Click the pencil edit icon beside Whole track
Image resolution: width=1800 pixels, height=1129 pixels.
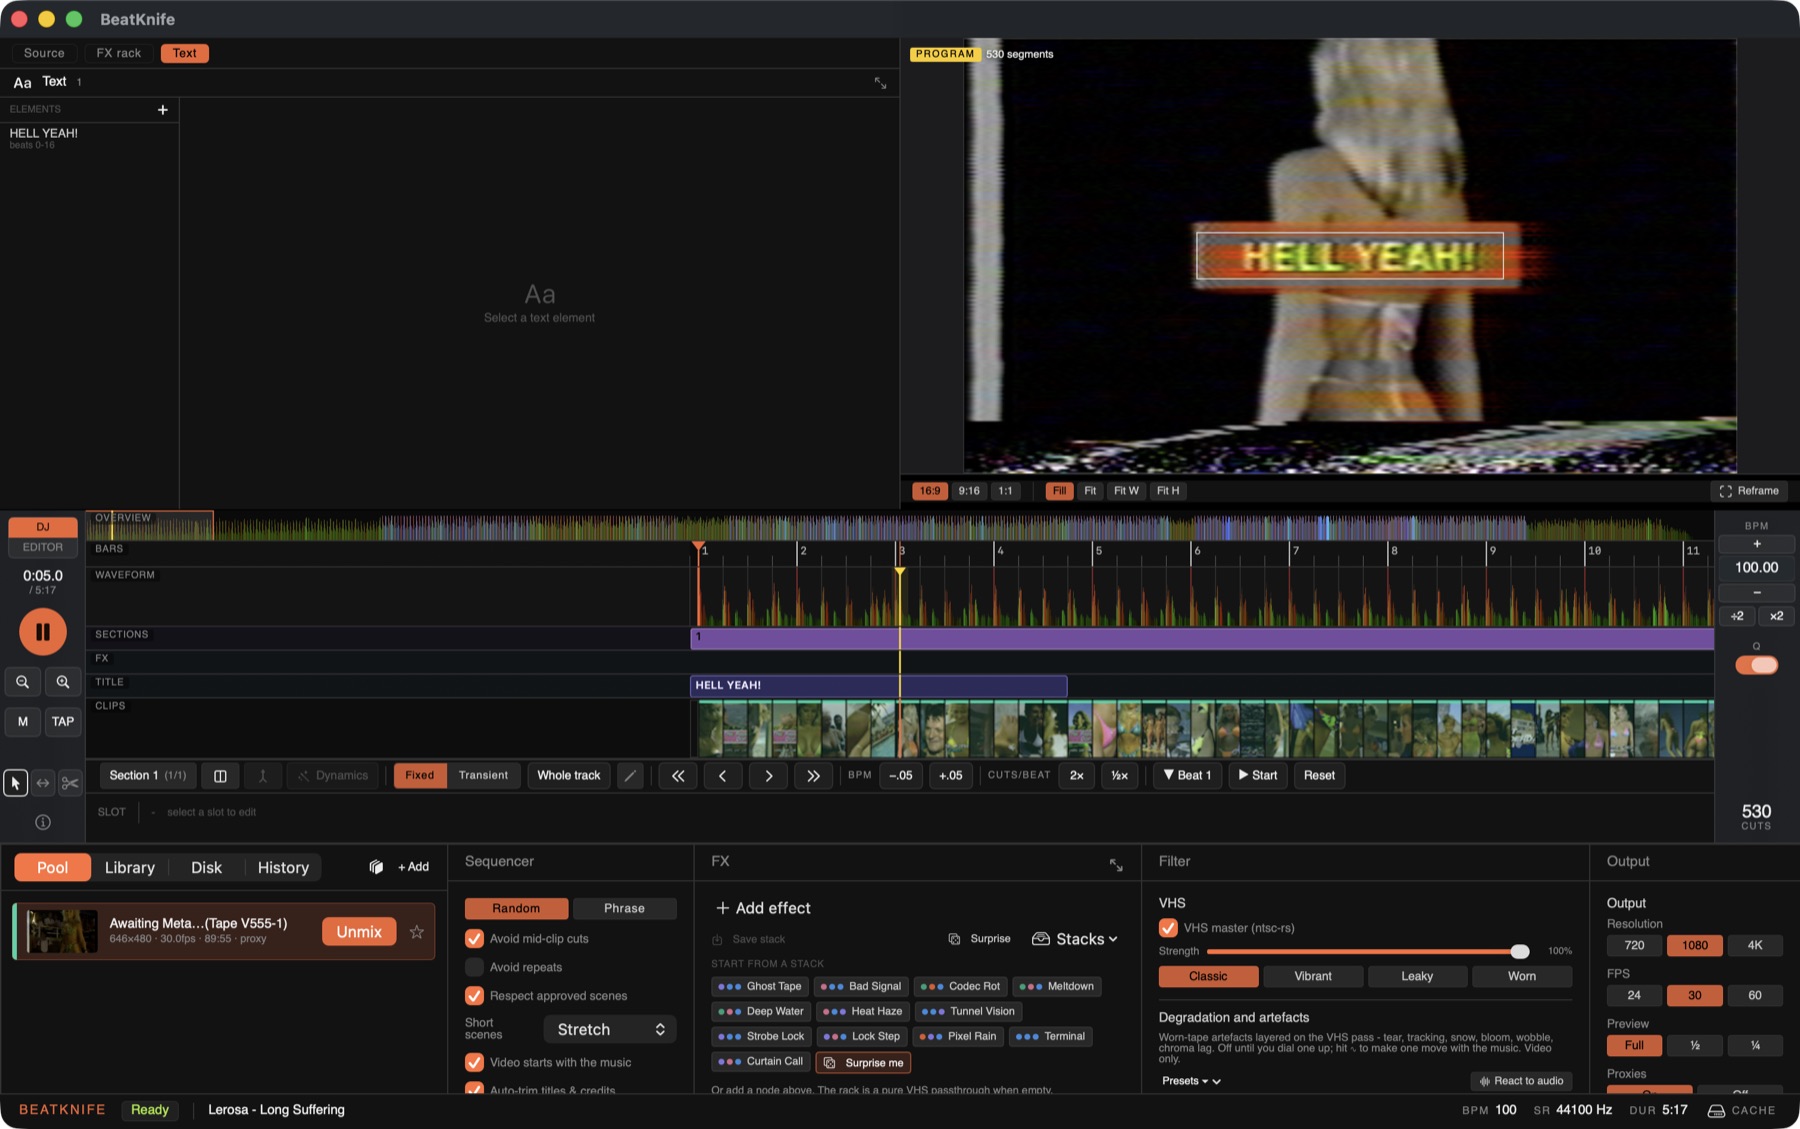point(630,776)
